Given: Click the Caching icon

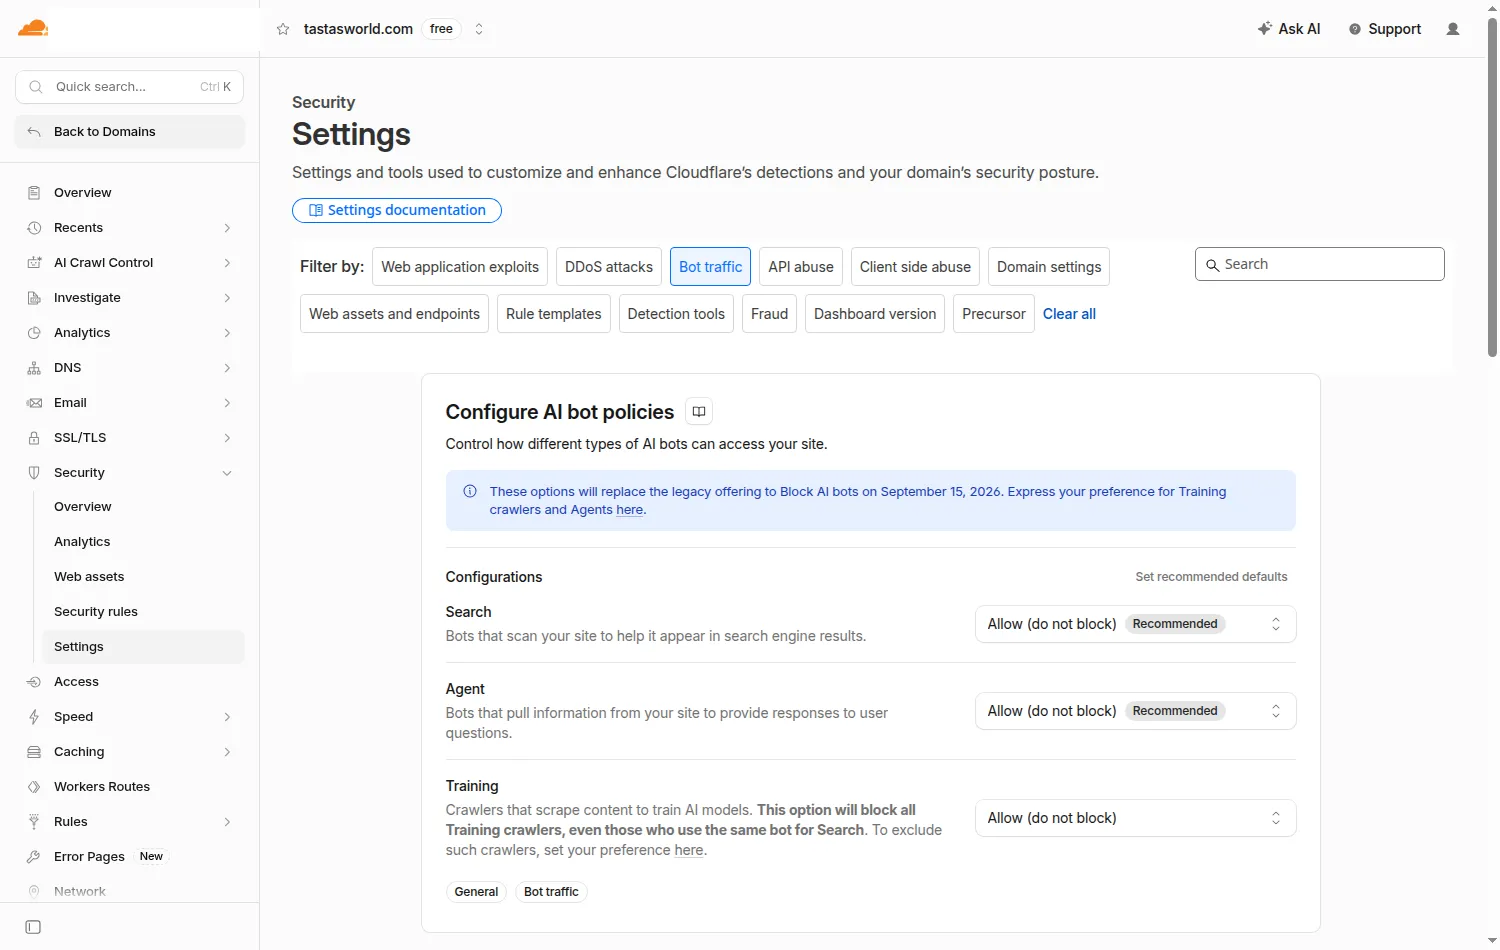Looking at the screenshot, I should (34, 752).
